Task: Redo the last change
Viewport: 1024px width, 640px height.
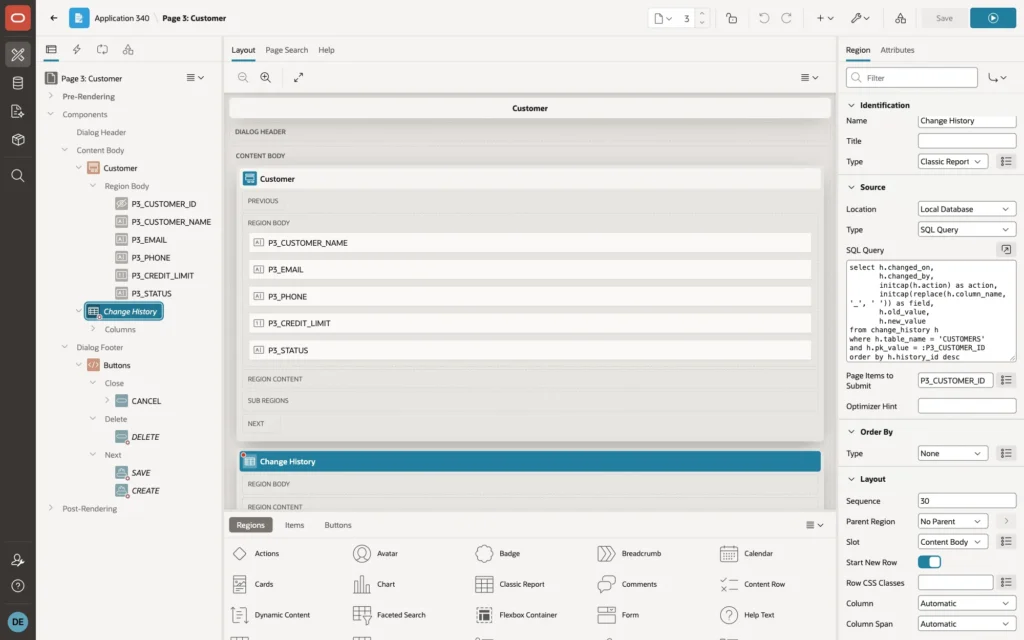Action: click(x=786, y=18)
